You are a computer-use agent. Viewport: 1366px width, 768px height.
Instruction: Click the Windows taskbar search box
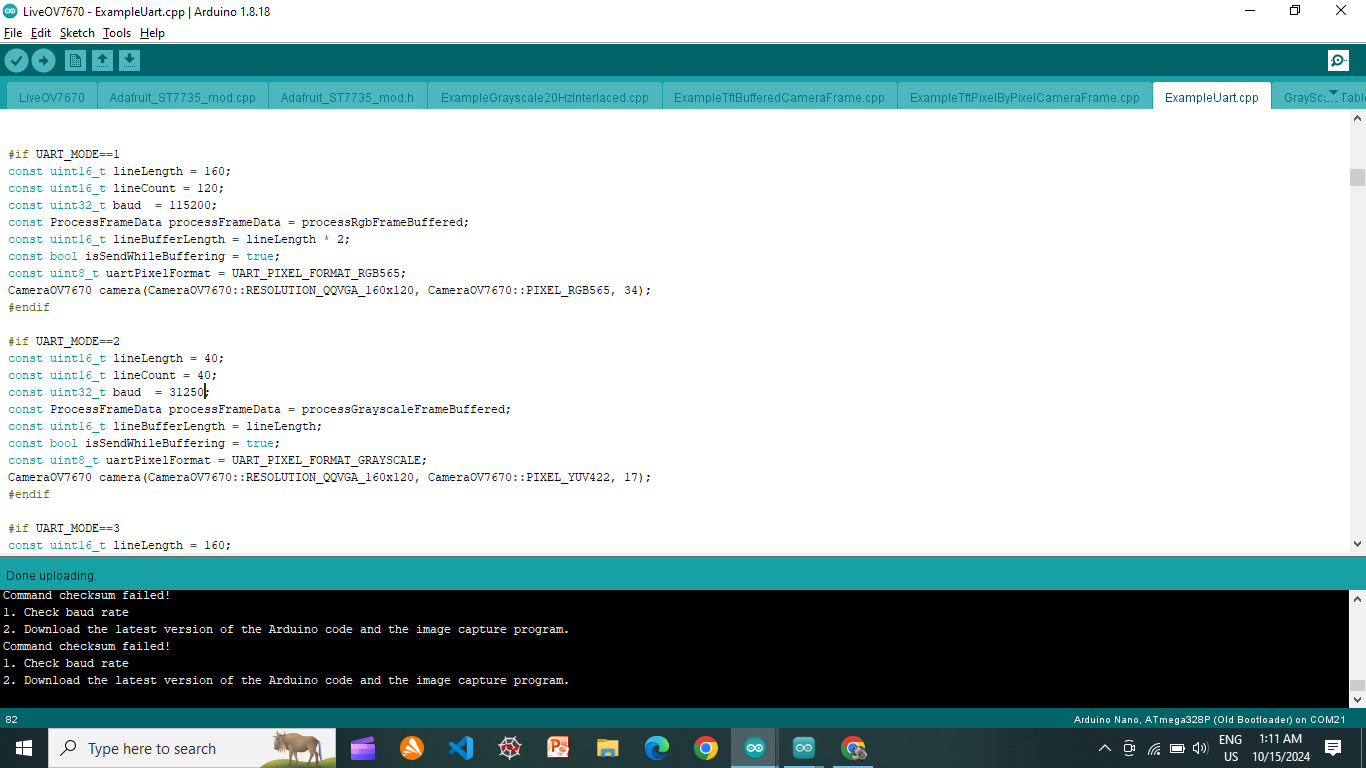(192, 748)
